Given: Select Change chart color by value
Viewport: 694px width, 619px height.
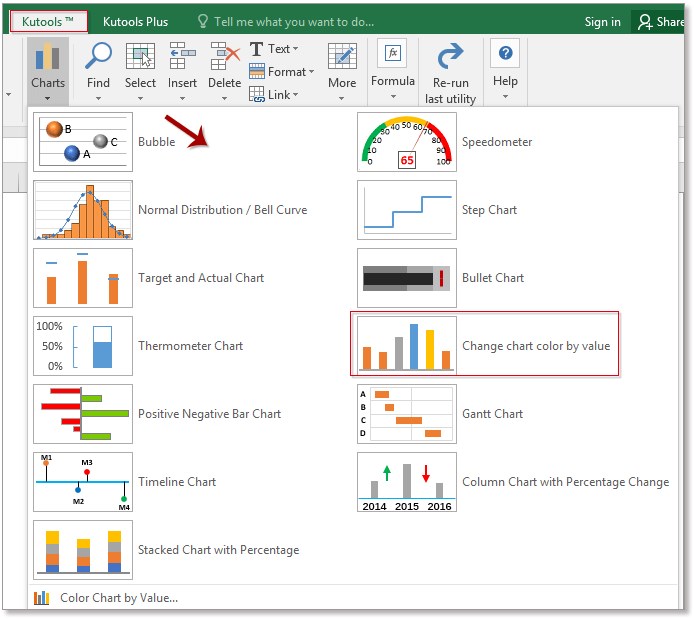Looking at the screenshot, I should click(x=485, y=344).
